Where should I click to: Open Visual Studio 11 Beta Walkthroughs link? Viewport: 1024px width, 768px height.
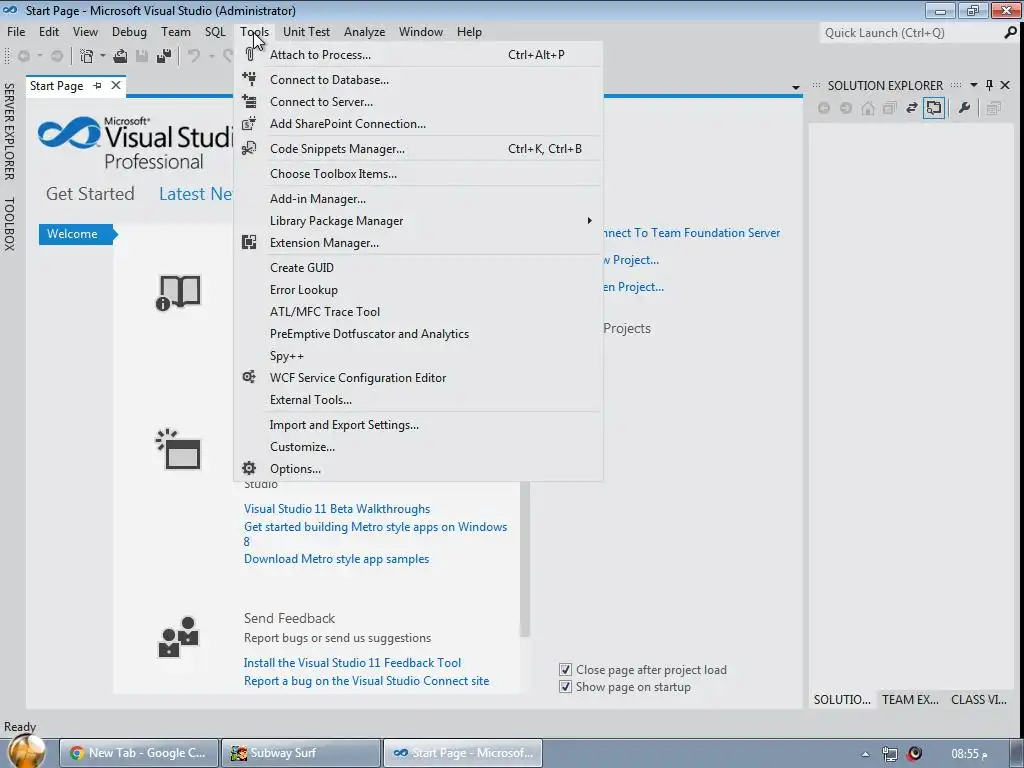point(337,509)
